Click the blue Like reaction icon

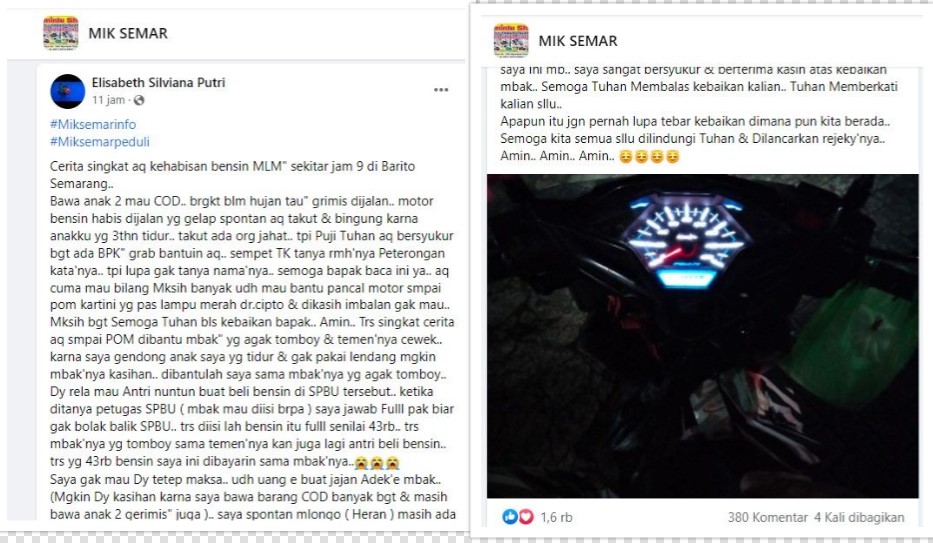(x=510, y=517)
